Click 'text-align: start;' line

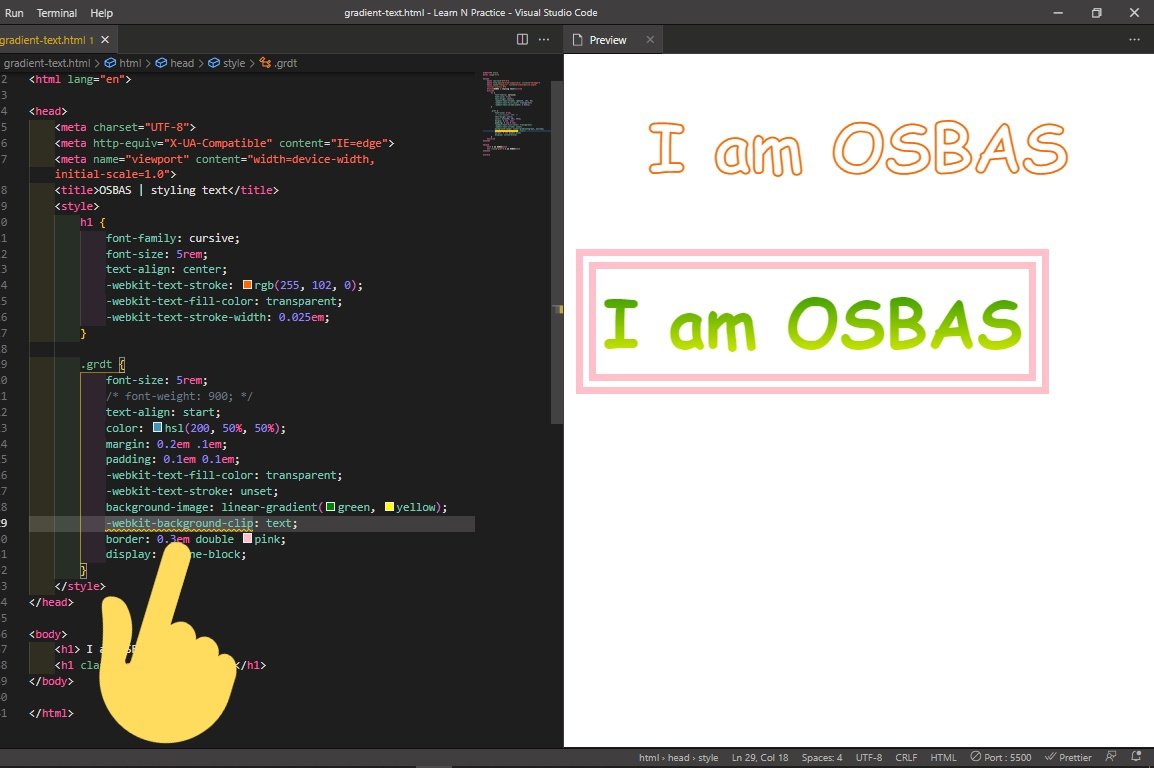(x=163, y=412)
